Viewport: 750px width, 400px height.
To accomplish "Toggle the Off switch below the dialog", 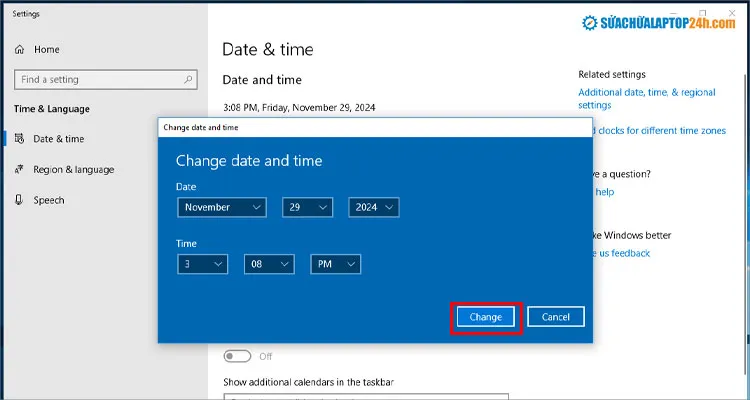I will [x=237, y=356].
